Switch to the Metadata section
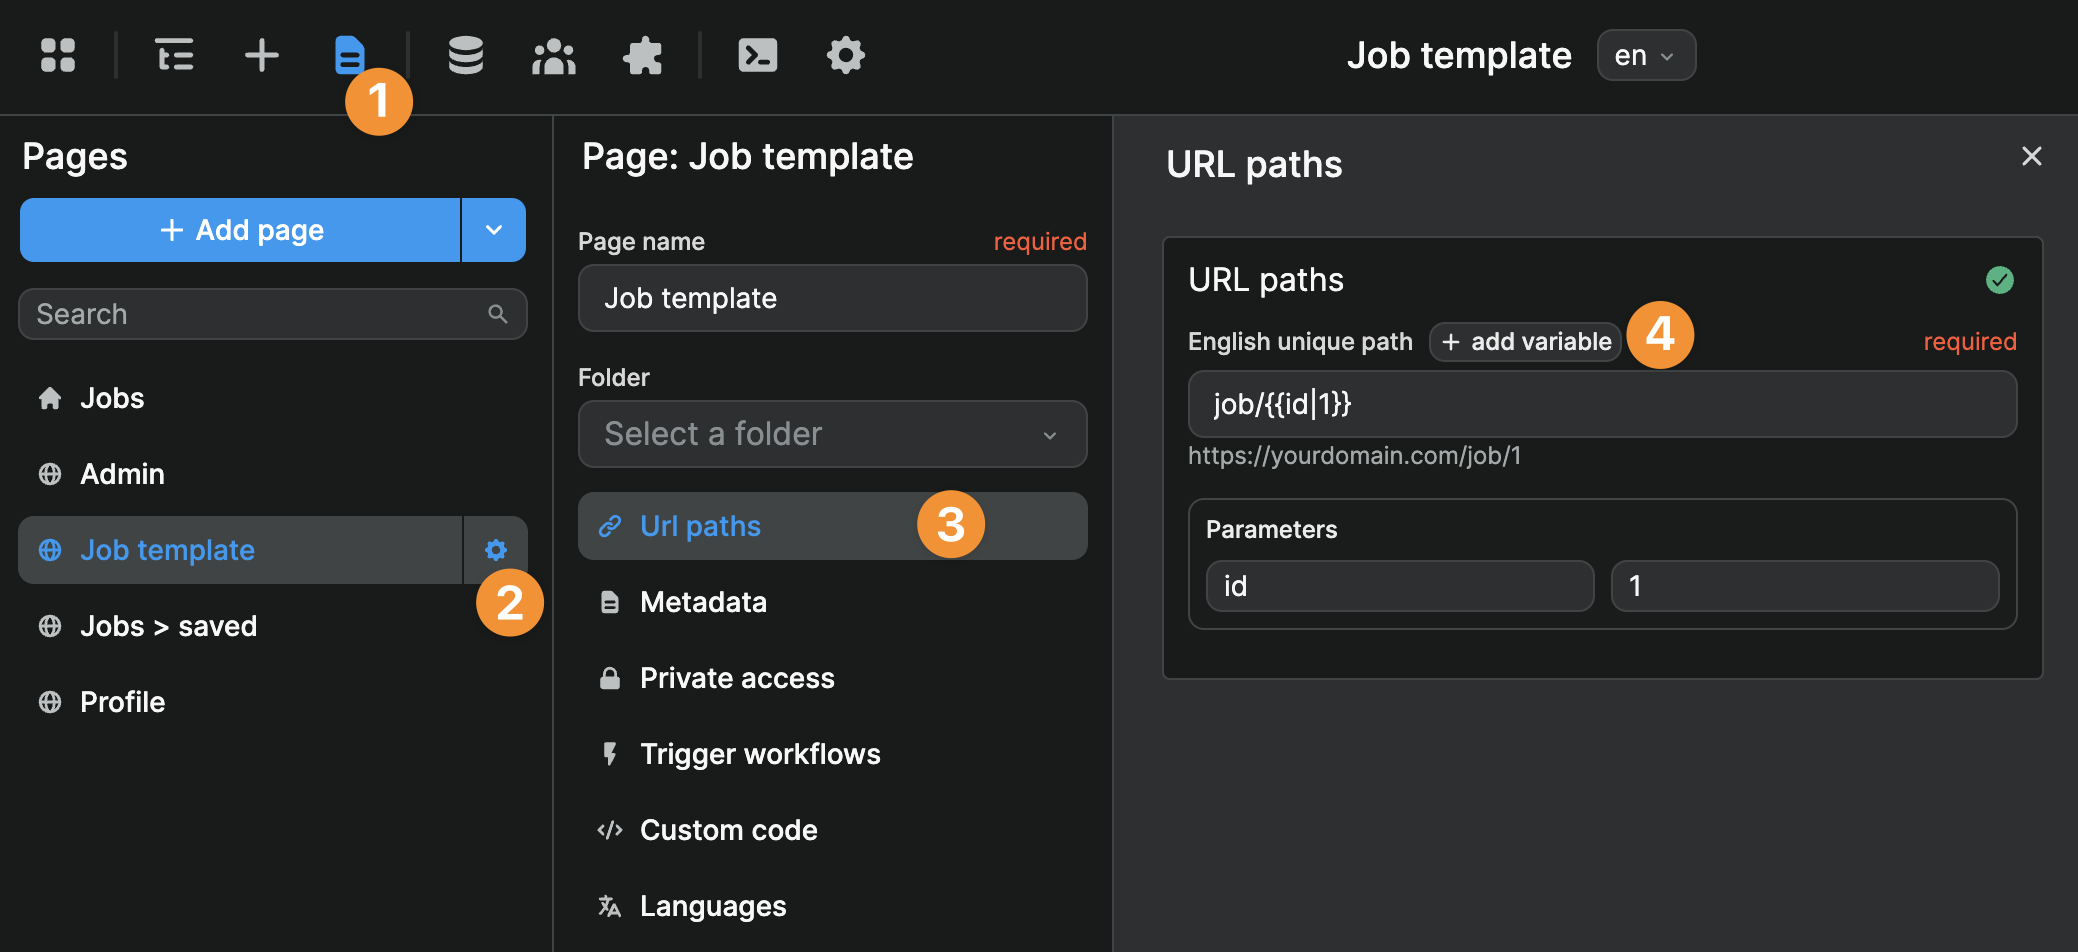 point(703,601)
